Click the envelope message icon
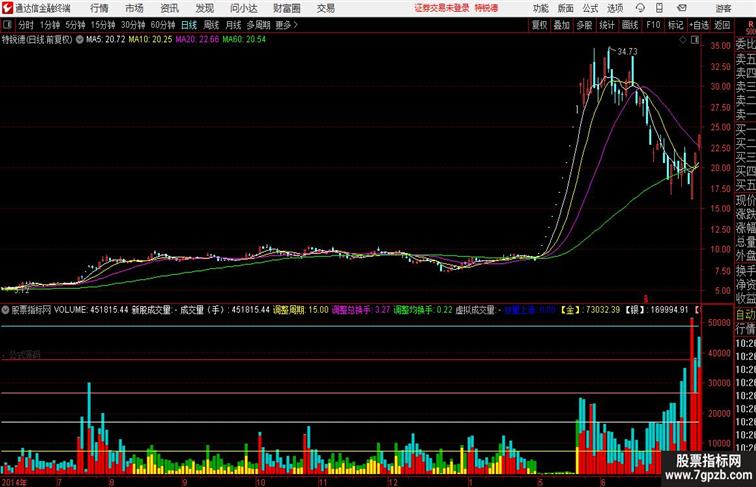Screen dimensions: 756x487 682,8
